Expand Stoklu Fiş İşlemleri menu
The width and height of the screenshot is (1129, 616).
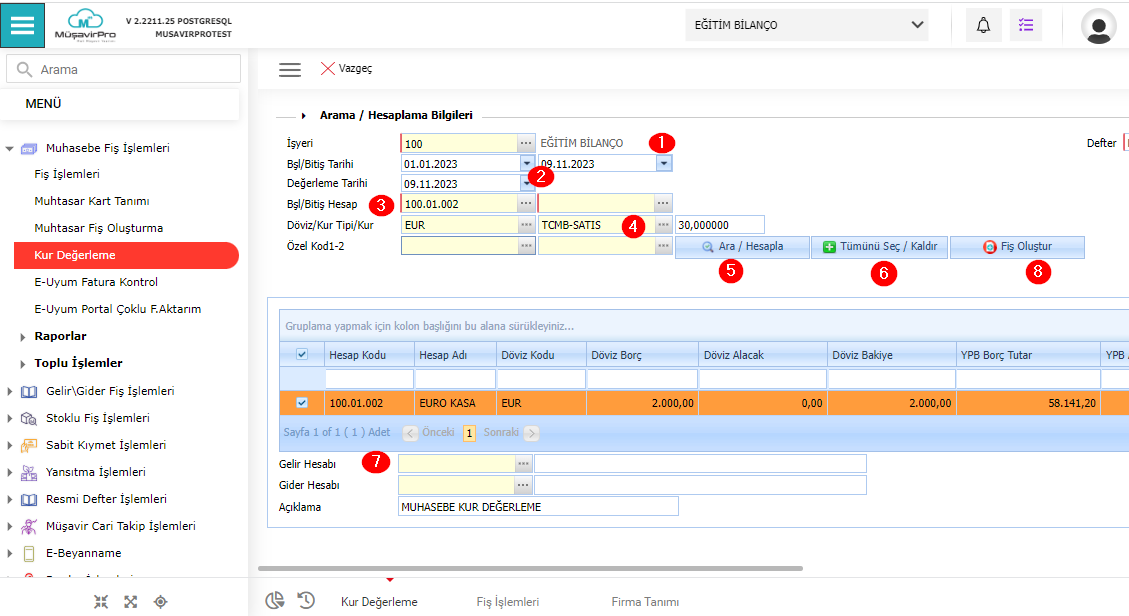9,418
